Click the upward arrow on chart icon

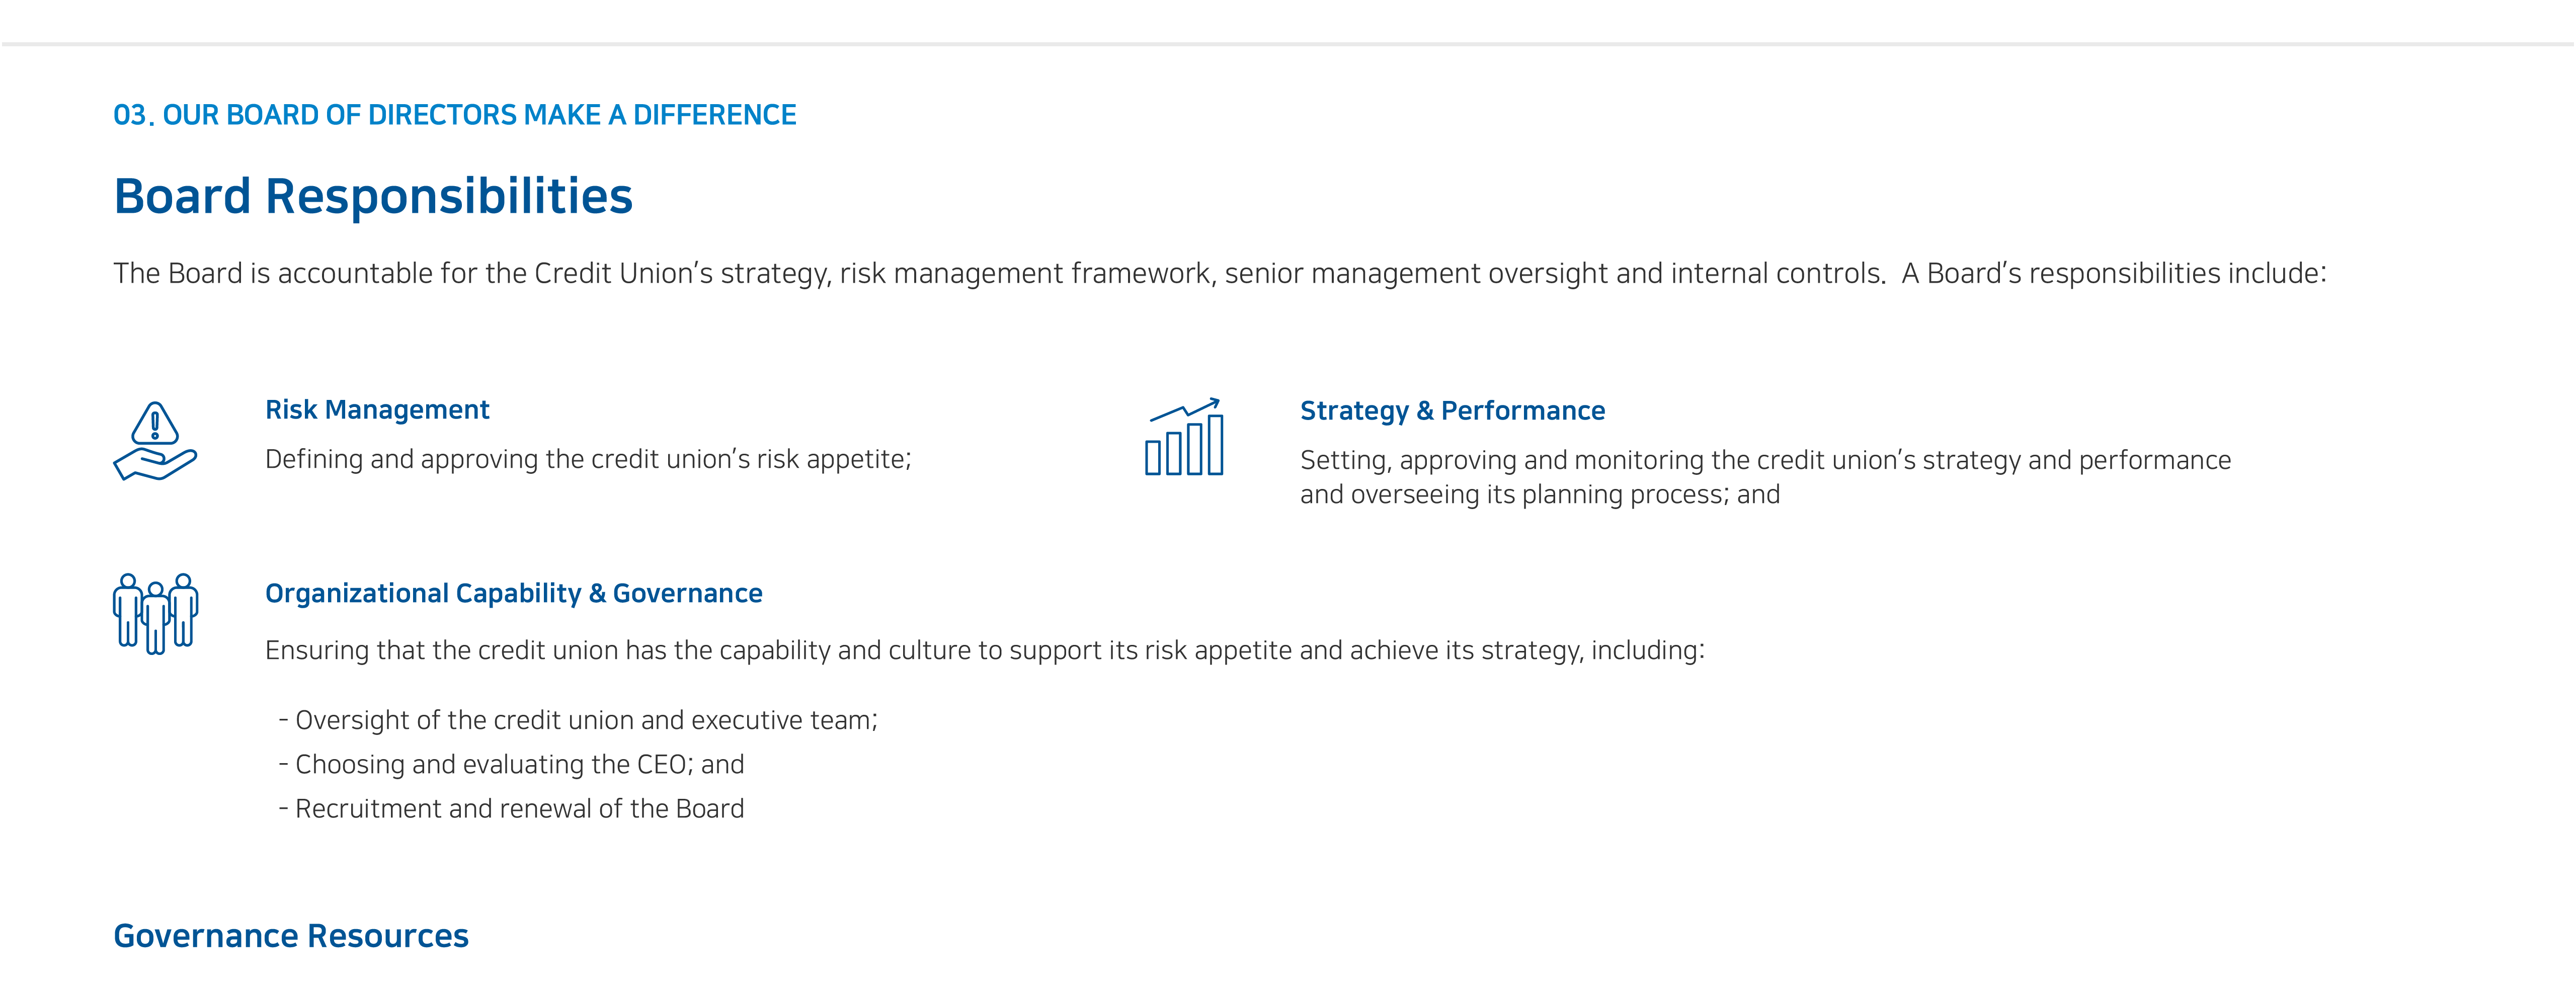click(1185, 409)
